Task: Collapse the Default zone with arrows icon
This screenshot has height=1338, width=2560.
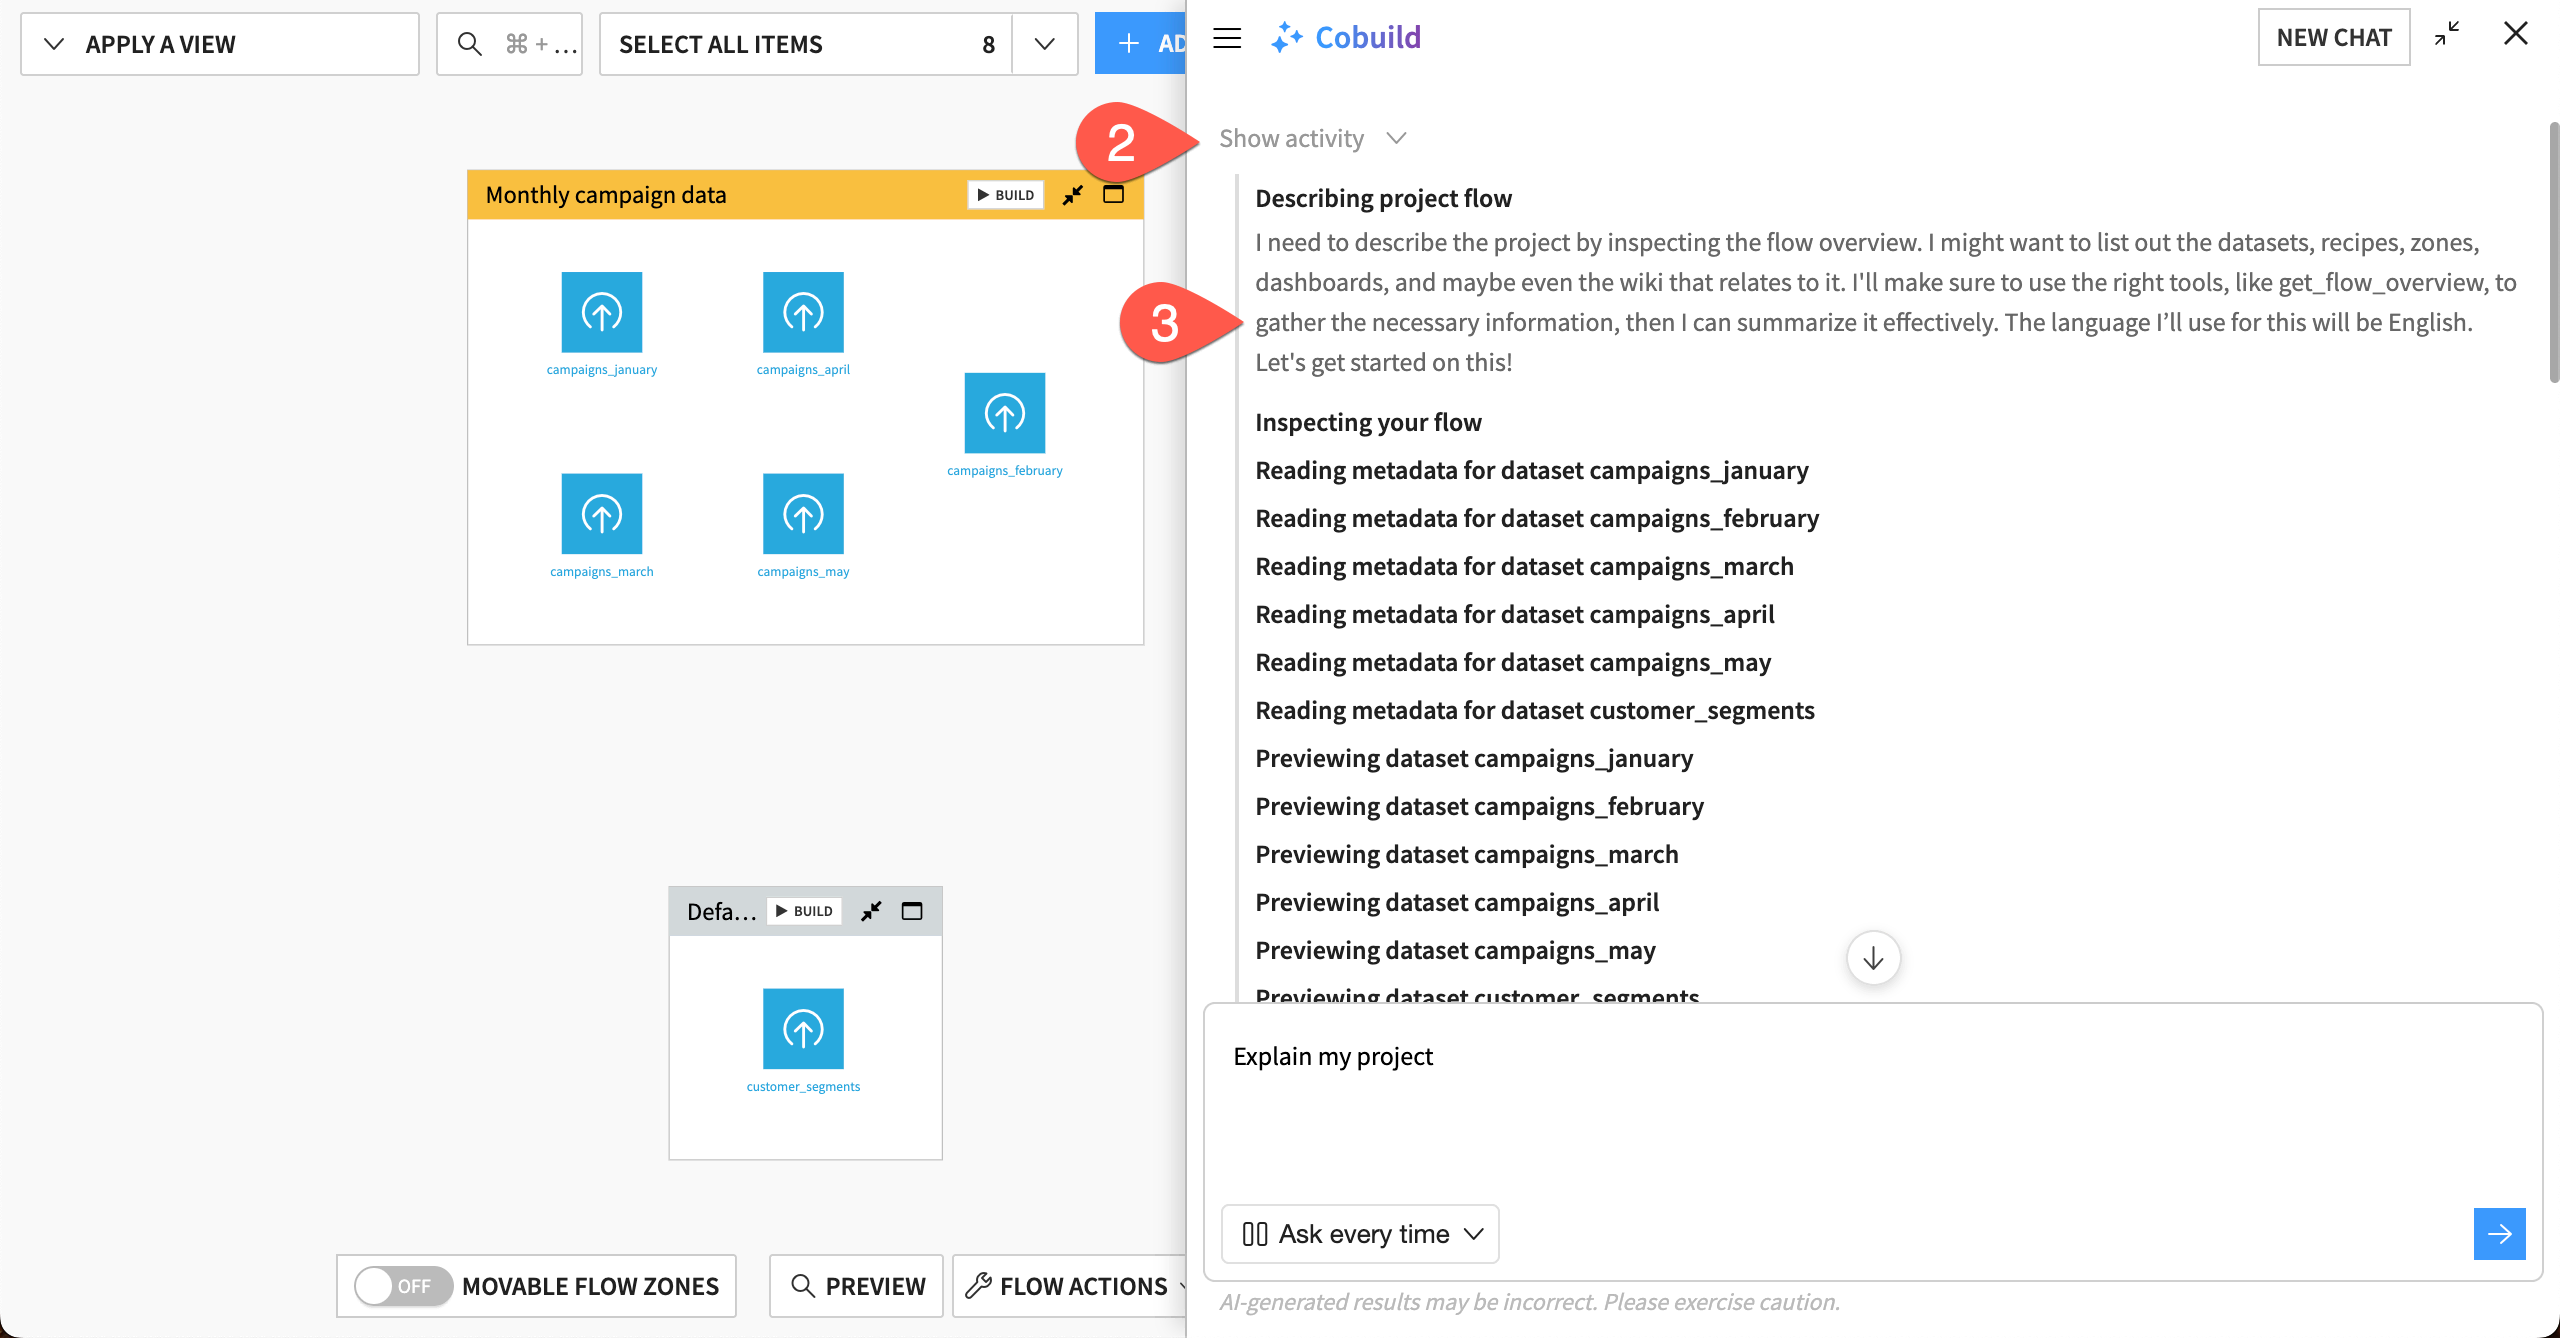Action: (871, 911)
